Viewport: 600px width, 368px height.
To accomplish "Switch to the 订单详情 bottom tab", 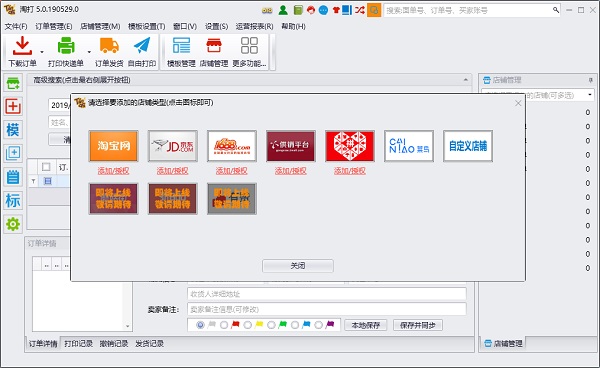I will (x=43, y=344).
